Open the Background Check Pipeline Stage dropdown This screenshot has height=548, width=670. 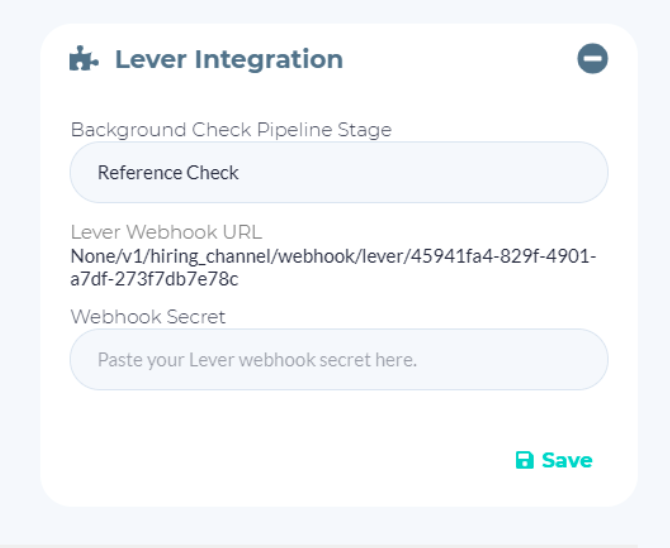(x=339, y=172)
